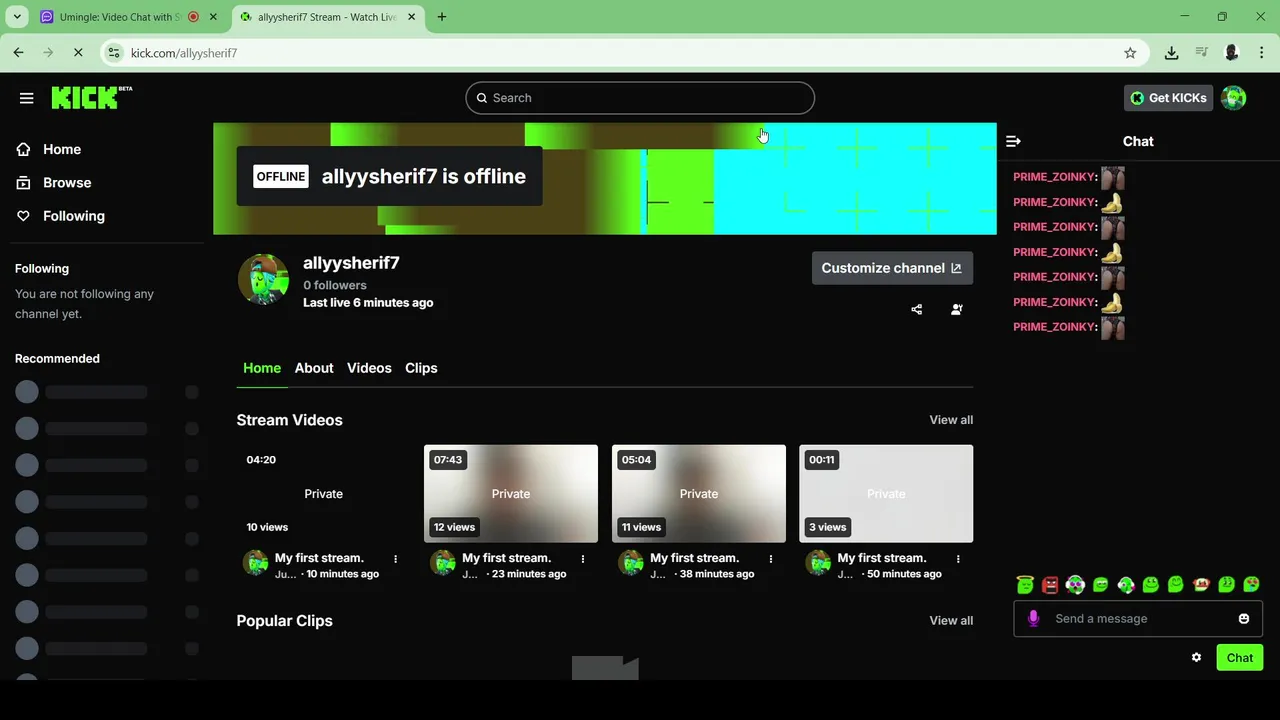1280x720 pixels.
Task: Open options for video from 23 minutes ago
Action: tap(583, 559)
